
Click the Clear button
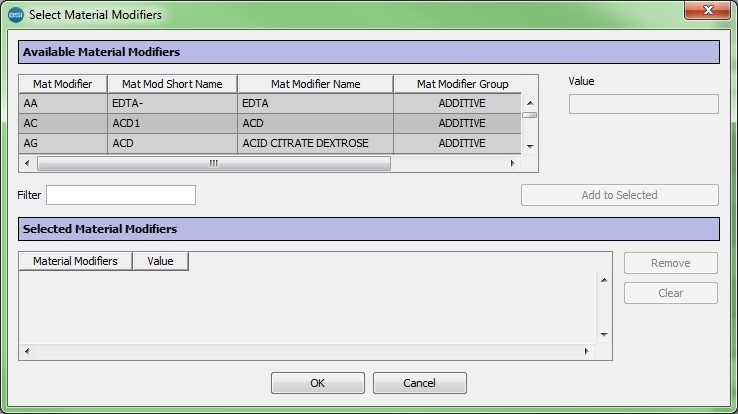[671, 293]
